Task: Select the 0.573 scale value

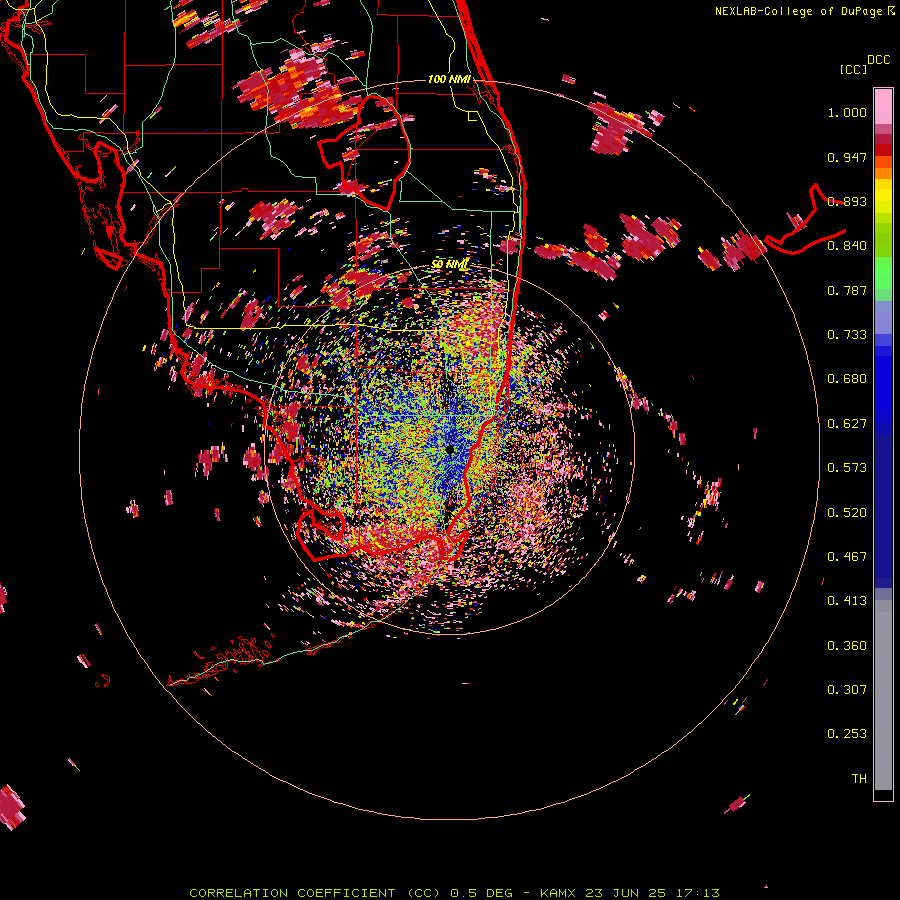Action: coord(847,468)
